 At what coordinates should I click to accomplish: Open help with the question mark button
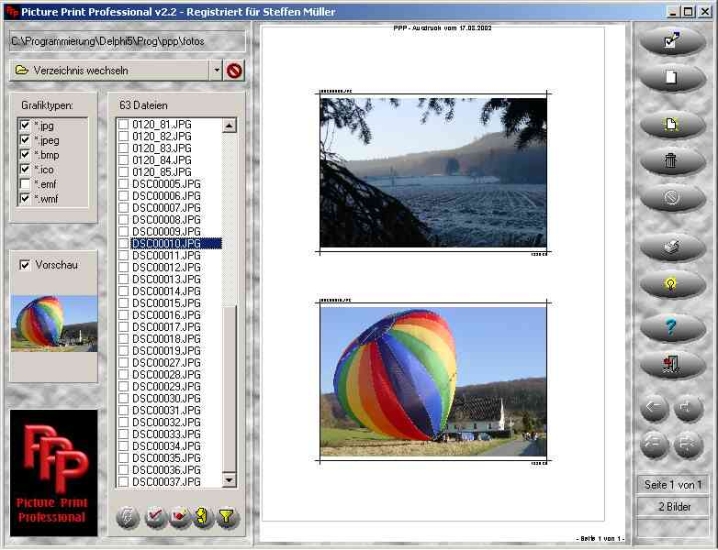pos(671,325)
